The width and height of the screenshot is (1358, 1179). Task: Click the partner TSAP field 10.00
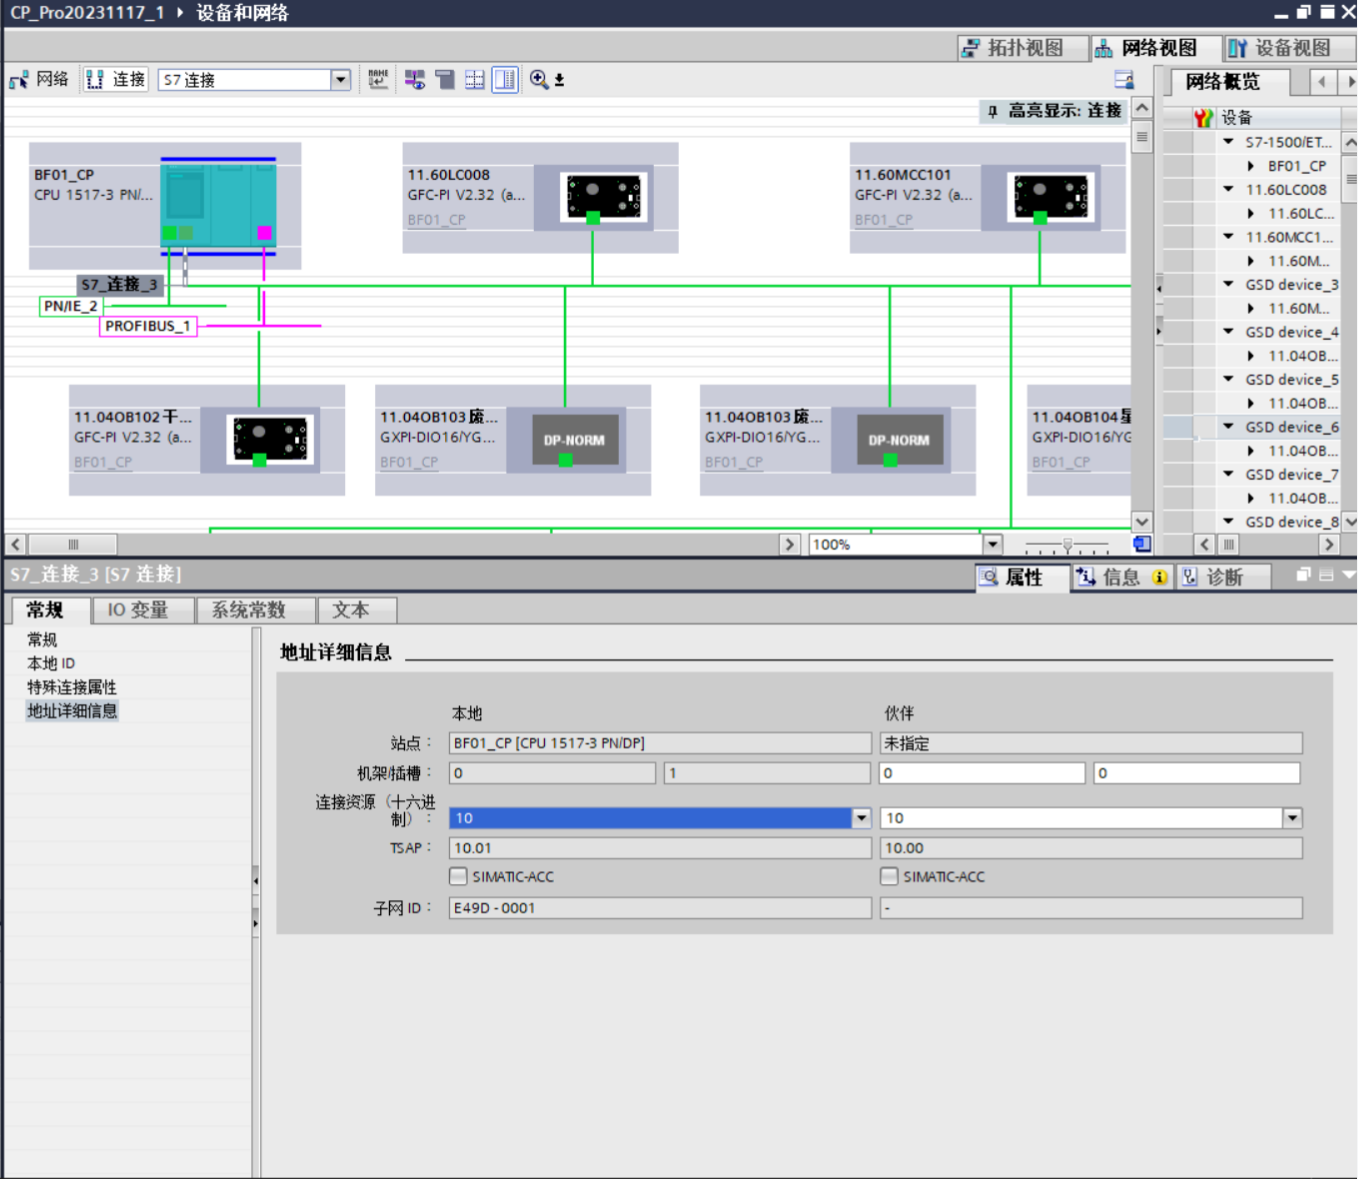(x=1091, y=848)
